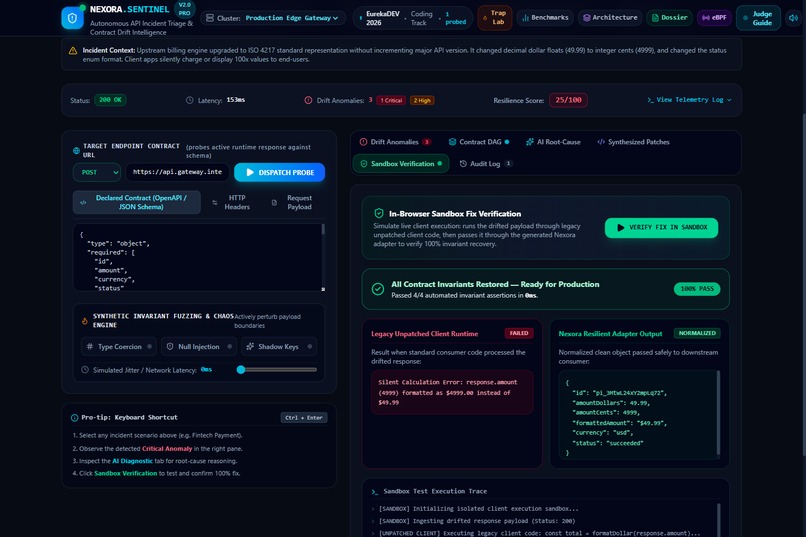This screenshot has height=537, width=806.
Task: Click the broadcast icon in eBPF button
Action: click(x=706, y=17)
